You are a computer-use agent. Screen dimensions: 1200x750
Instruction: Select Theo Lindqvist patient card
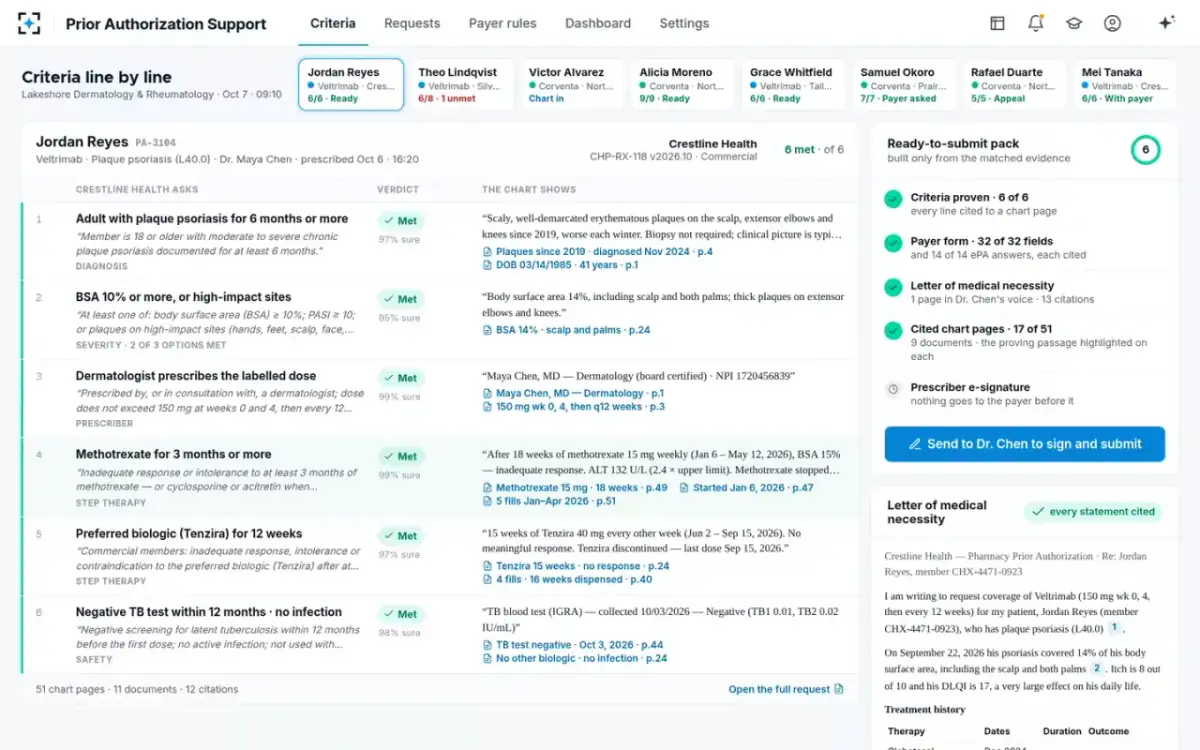[x=461, y=84]
